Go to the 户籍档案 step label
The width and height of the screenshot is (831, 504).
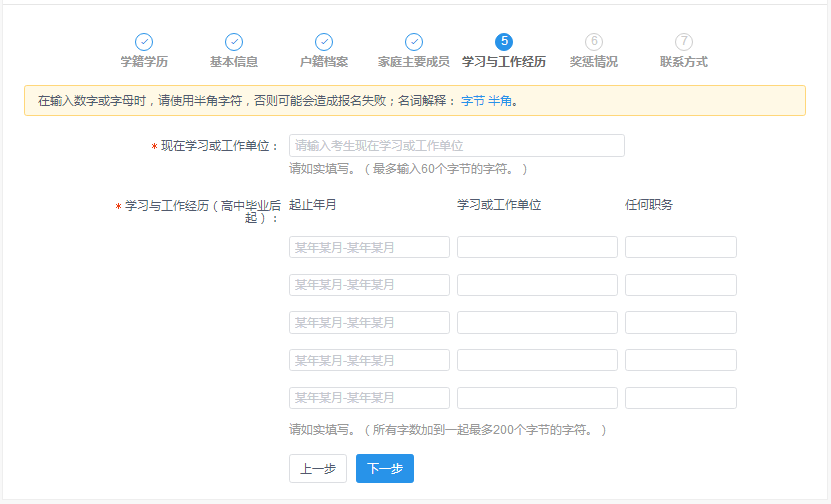(x=324, y=62)
